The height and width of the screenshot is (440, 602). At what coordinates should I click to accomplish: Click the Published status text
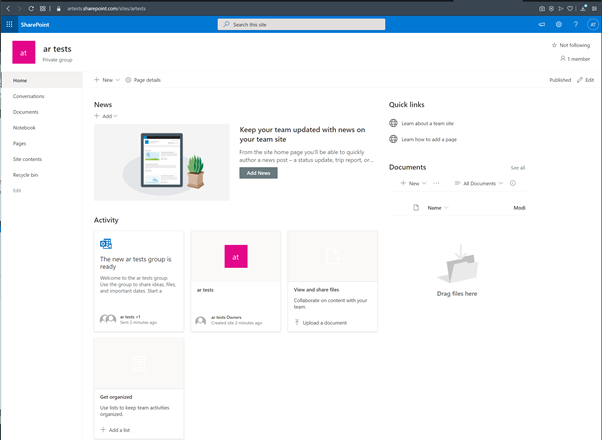[x=560, y=80]
